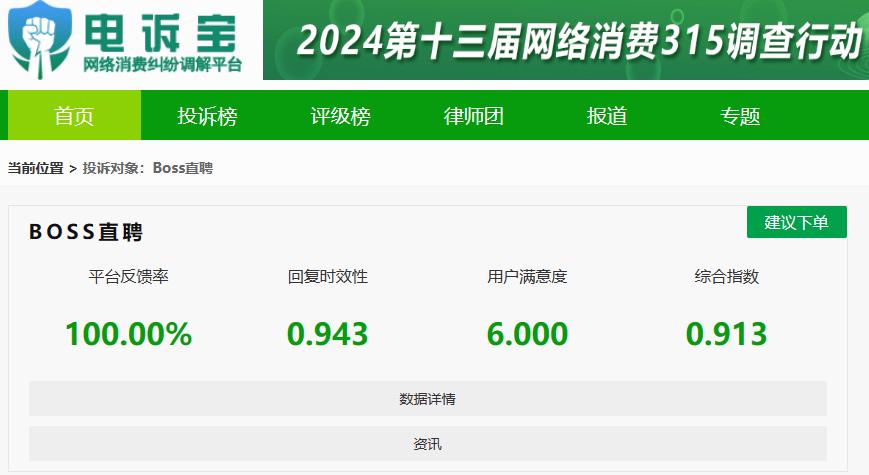Viewport: 869px width, 475px height.
Task: Click the 当前位置 breadcrumb label
Action: coord(35,168)
